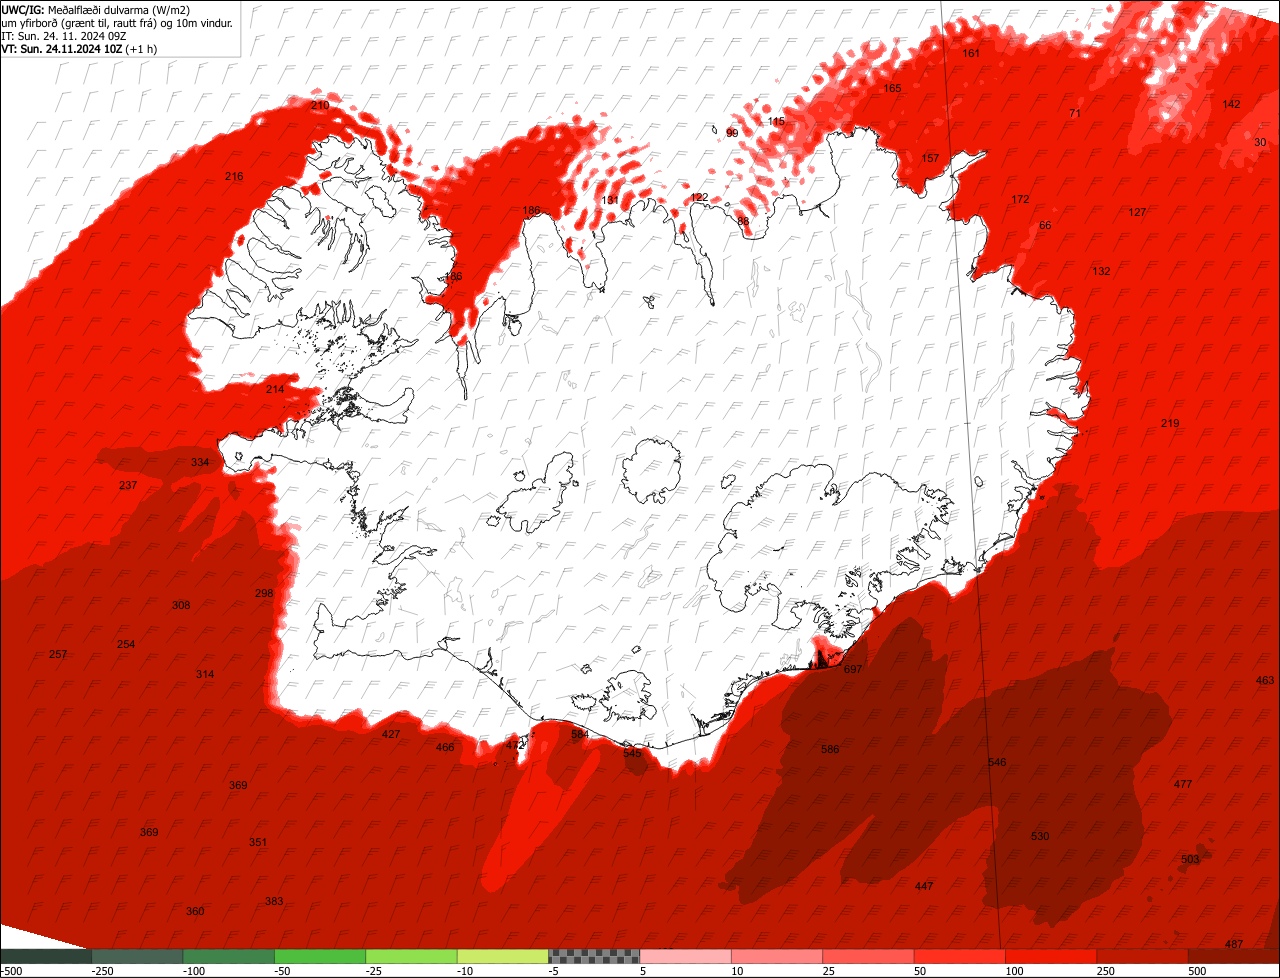
Task: Click the flux value '161' on the map
Action: click(971, 53)
